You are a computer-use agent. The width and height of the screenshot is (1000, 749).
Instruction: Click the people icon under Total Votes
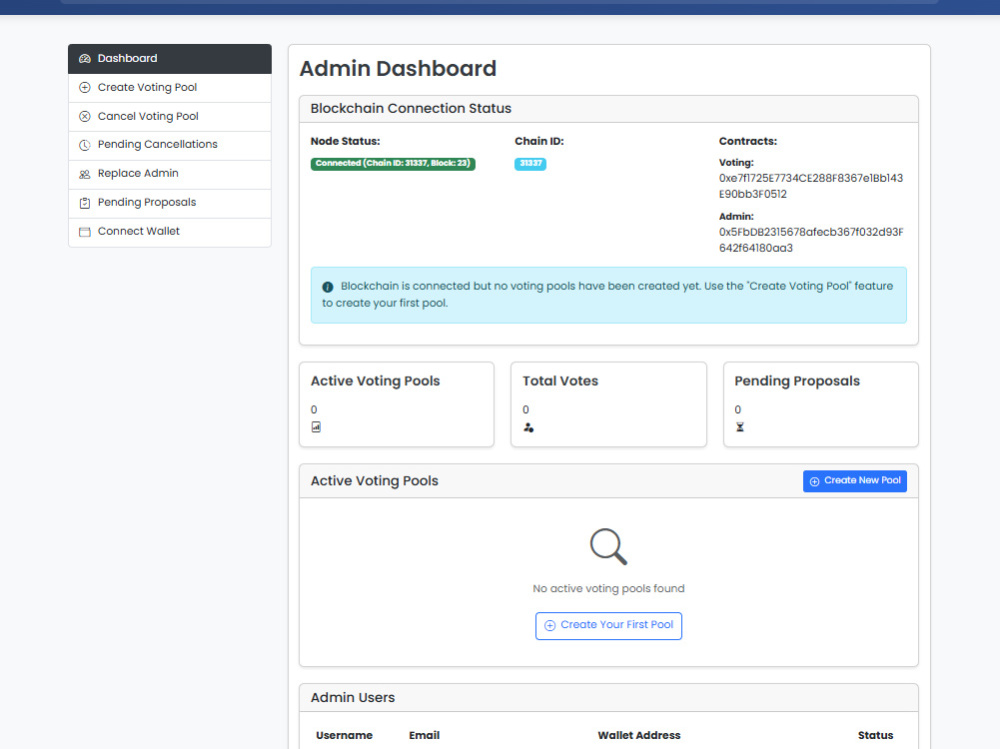coord(528,427)
